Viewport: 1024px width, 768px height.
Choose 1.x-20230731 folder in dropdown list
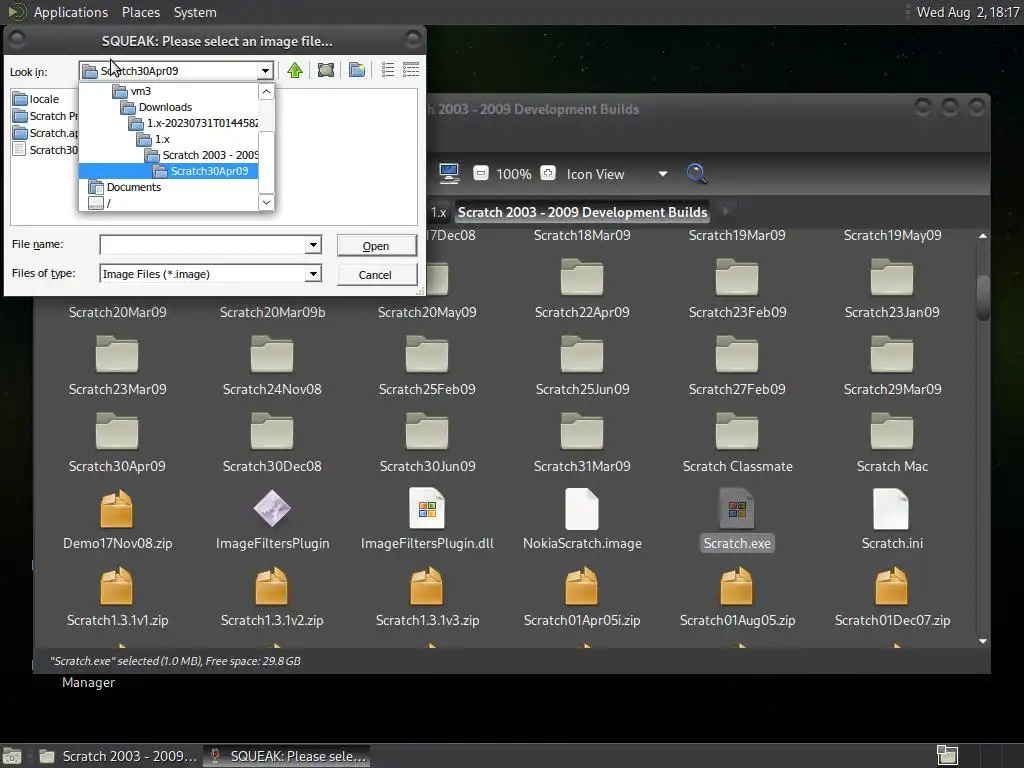click(168, 123)
